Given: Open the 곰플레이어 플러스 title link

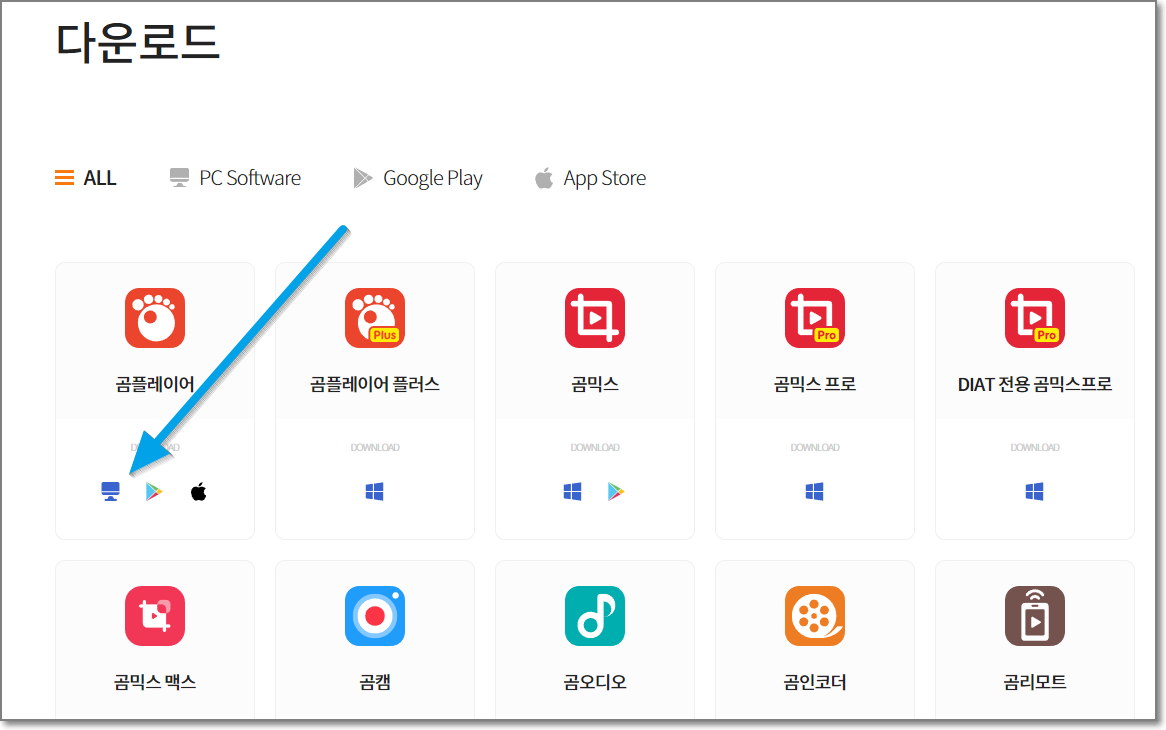Looking at the screenshot, I should (375, 384).
